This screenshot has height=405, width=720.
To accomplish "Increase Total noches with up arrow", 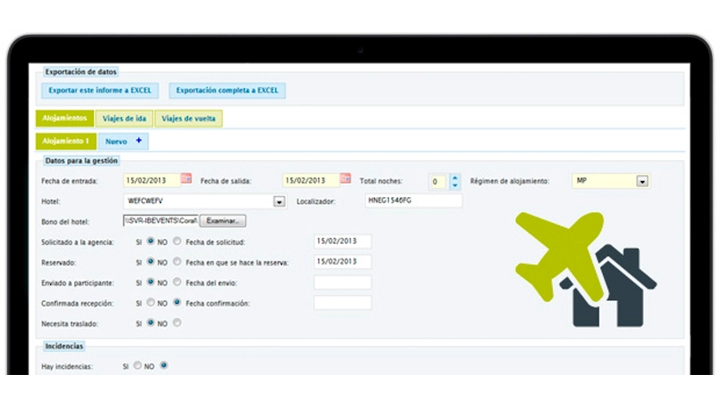I will [455, 177].
